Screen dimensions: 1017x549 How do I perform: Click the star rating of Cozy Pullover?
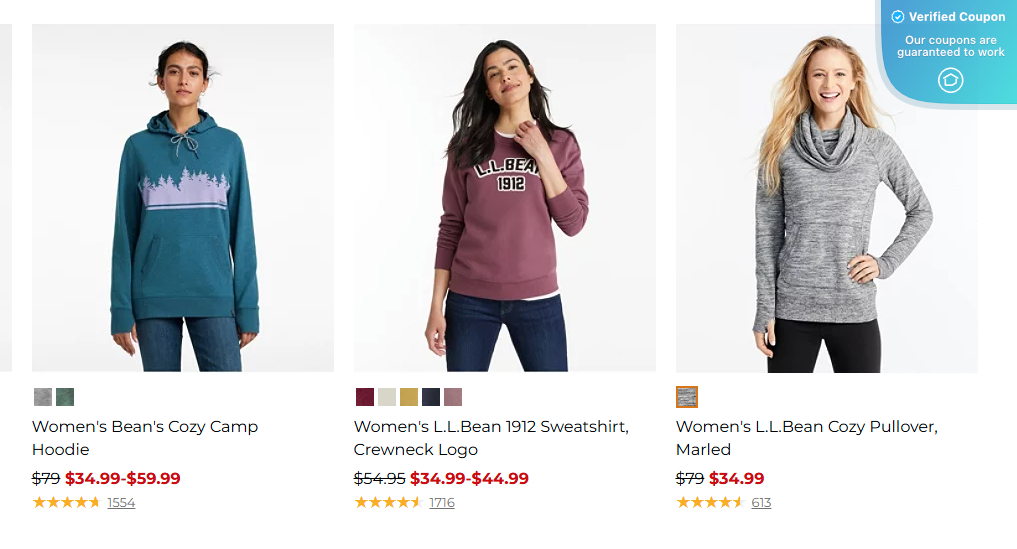coord(710,502)
